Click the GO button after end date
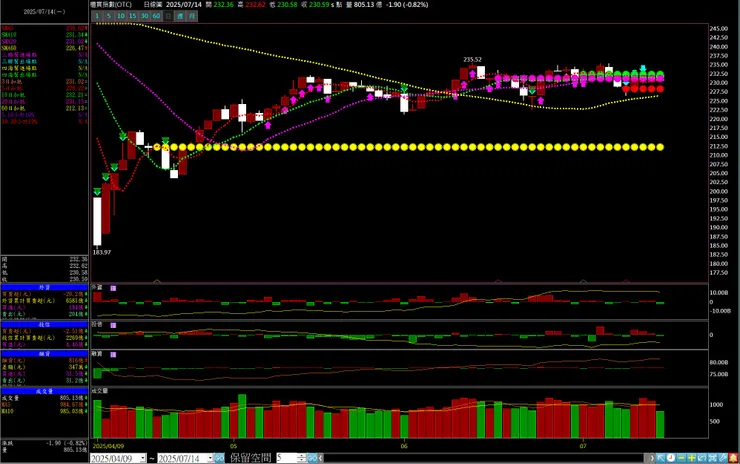The height and width of the screenshot is (464, 740). point(219,458)
